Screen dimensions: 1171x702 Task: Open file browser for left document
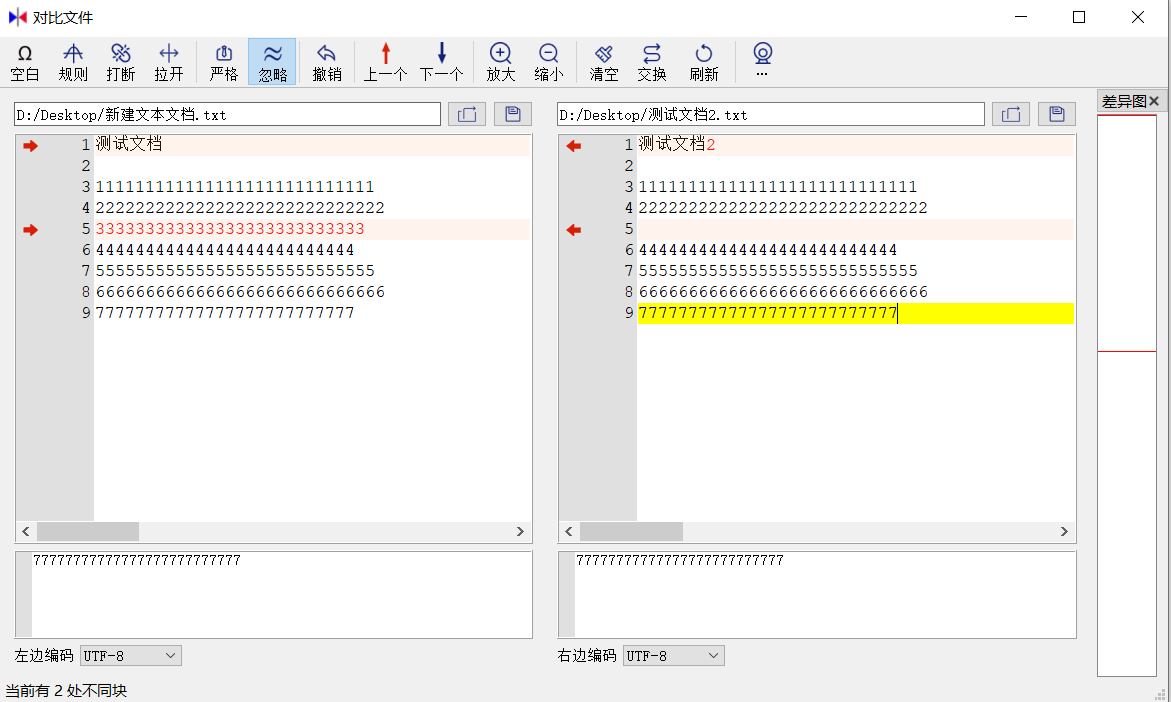click(467, 114)
